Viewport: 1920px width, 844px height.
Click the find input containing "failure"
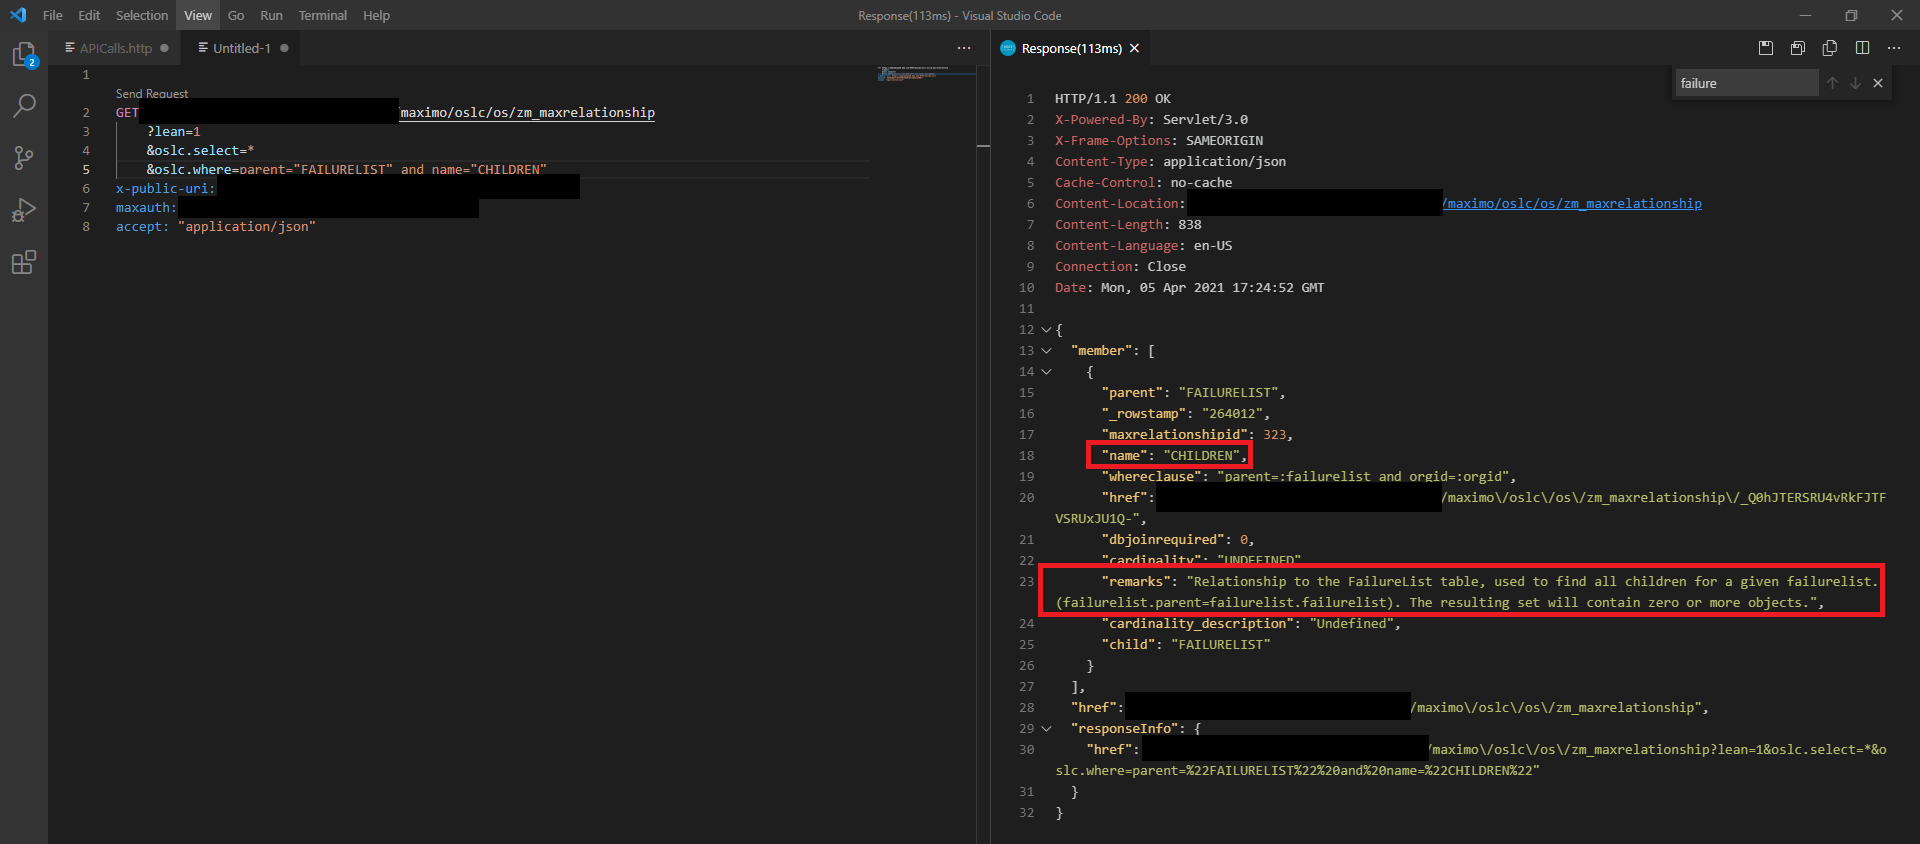(1745, 83)
